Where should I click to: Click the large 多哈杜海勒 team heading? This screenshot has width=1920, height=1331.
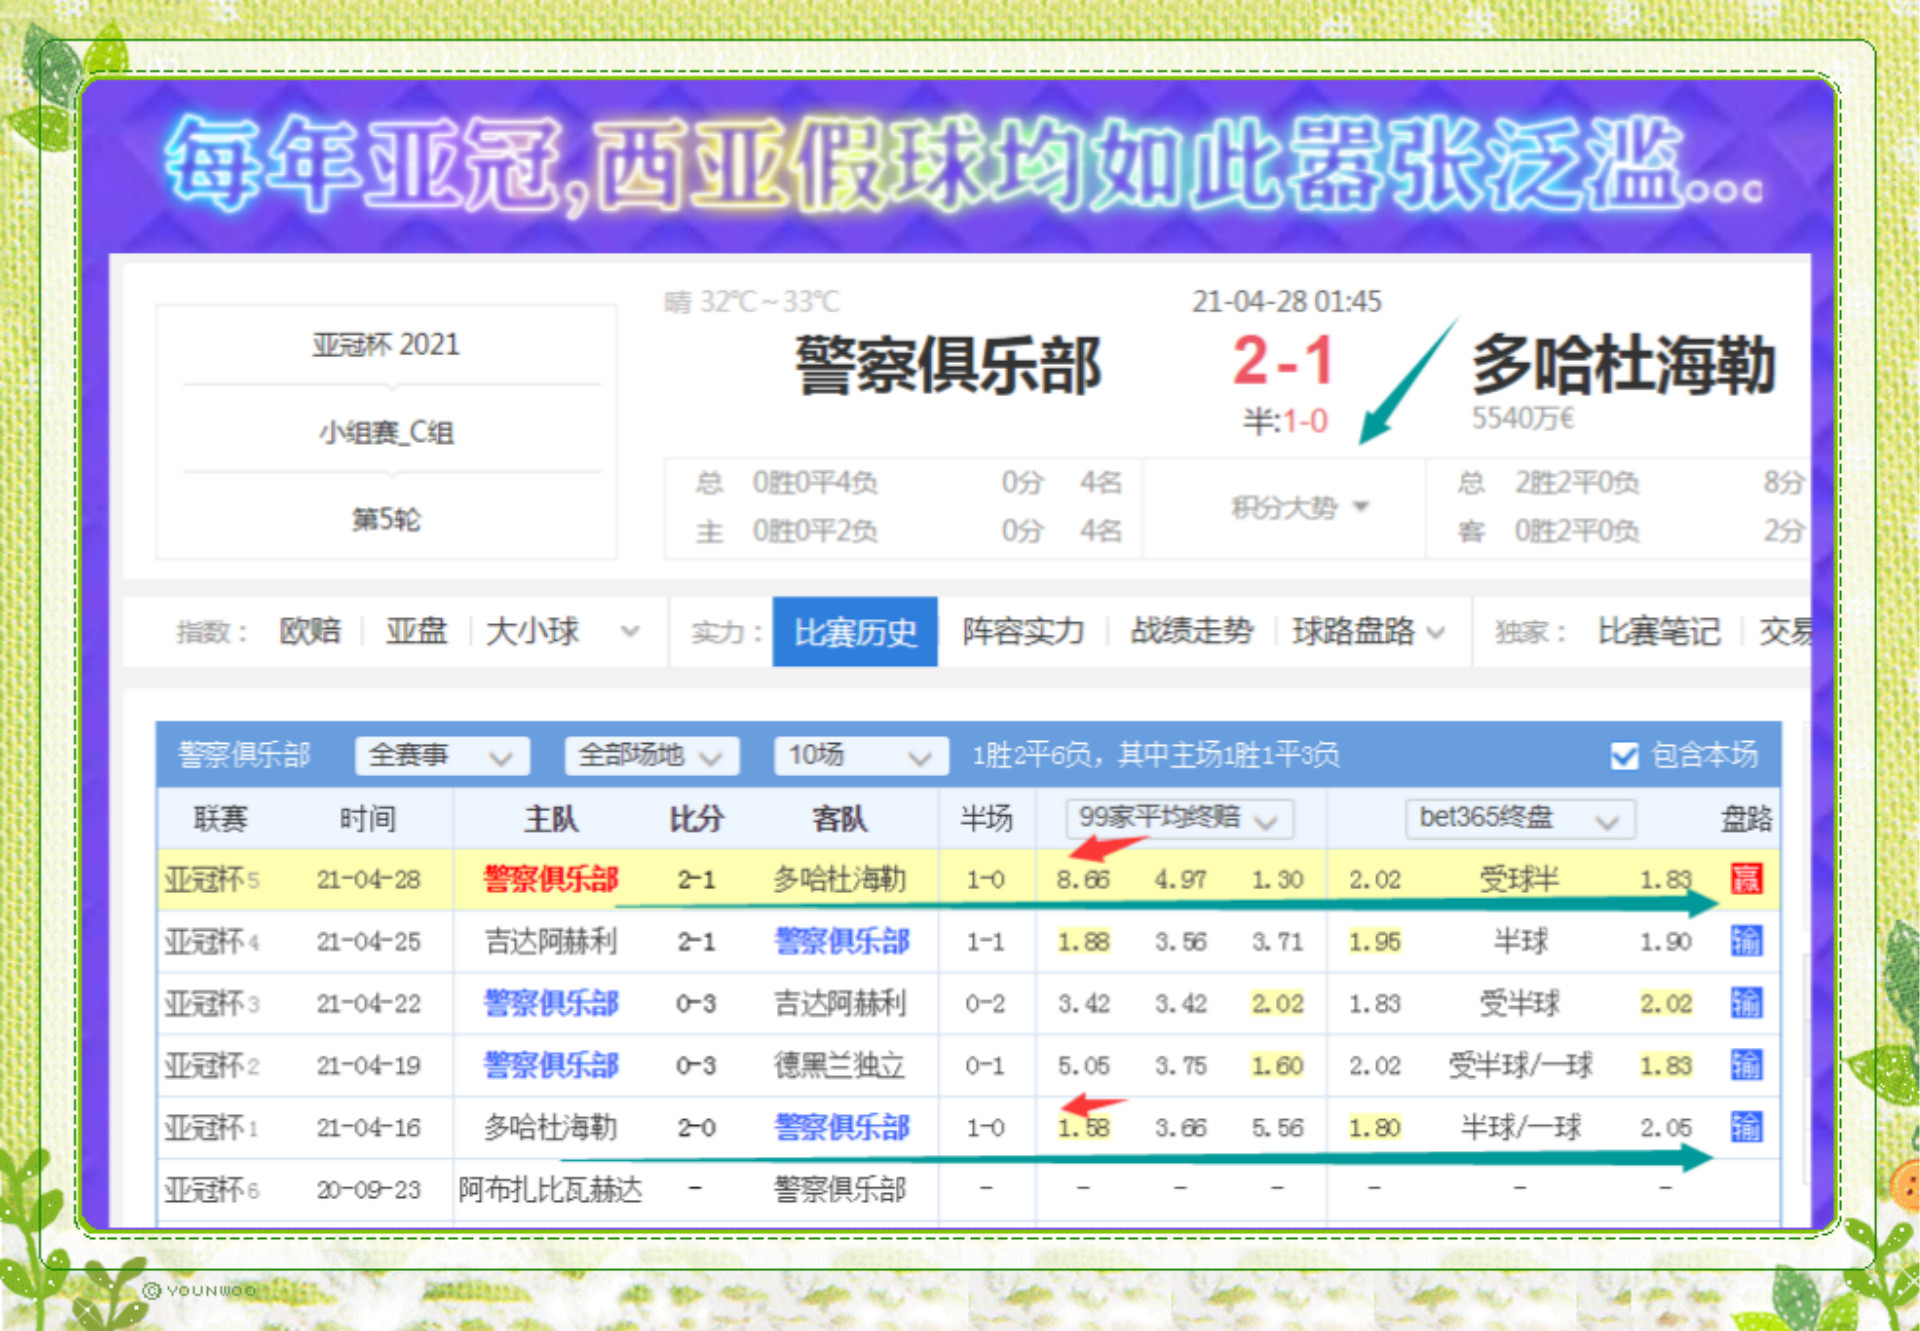pyautogui.click(x=1624, y=366)
